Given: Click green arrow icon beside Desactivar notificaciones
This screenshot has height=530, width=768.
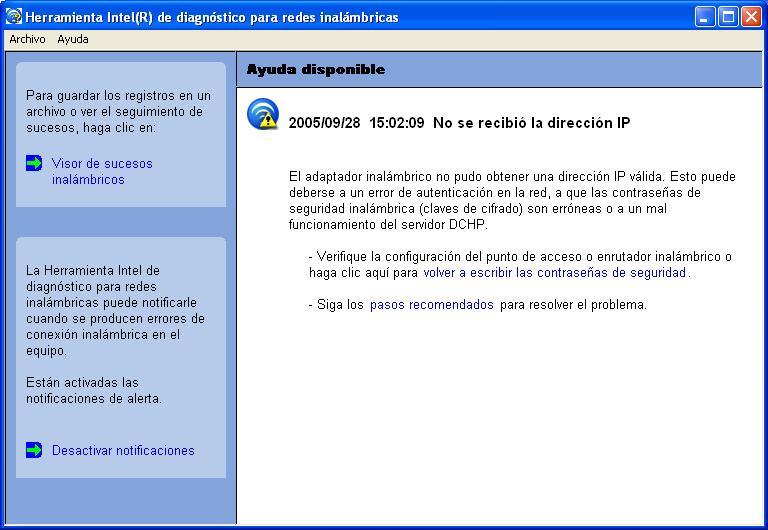Looking at the screenshot, I should coord(34,450).
